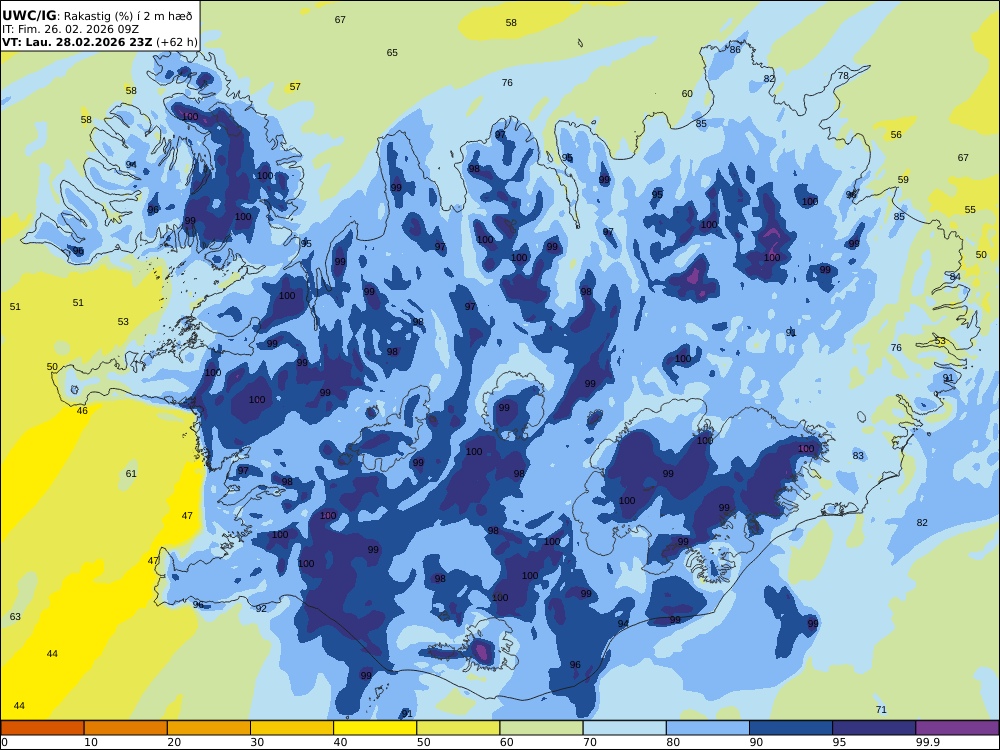
Task: Click the legend tick label '10'
Action: [x=91, y=742]
